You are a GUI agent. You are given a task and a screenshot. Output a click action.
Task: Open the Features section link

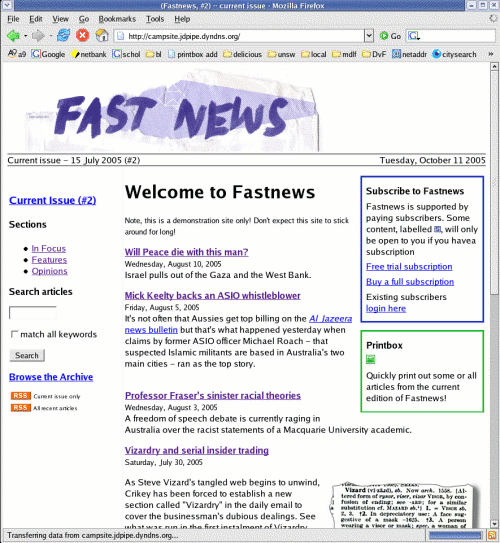pyautogui.click(x=49, y=260)
